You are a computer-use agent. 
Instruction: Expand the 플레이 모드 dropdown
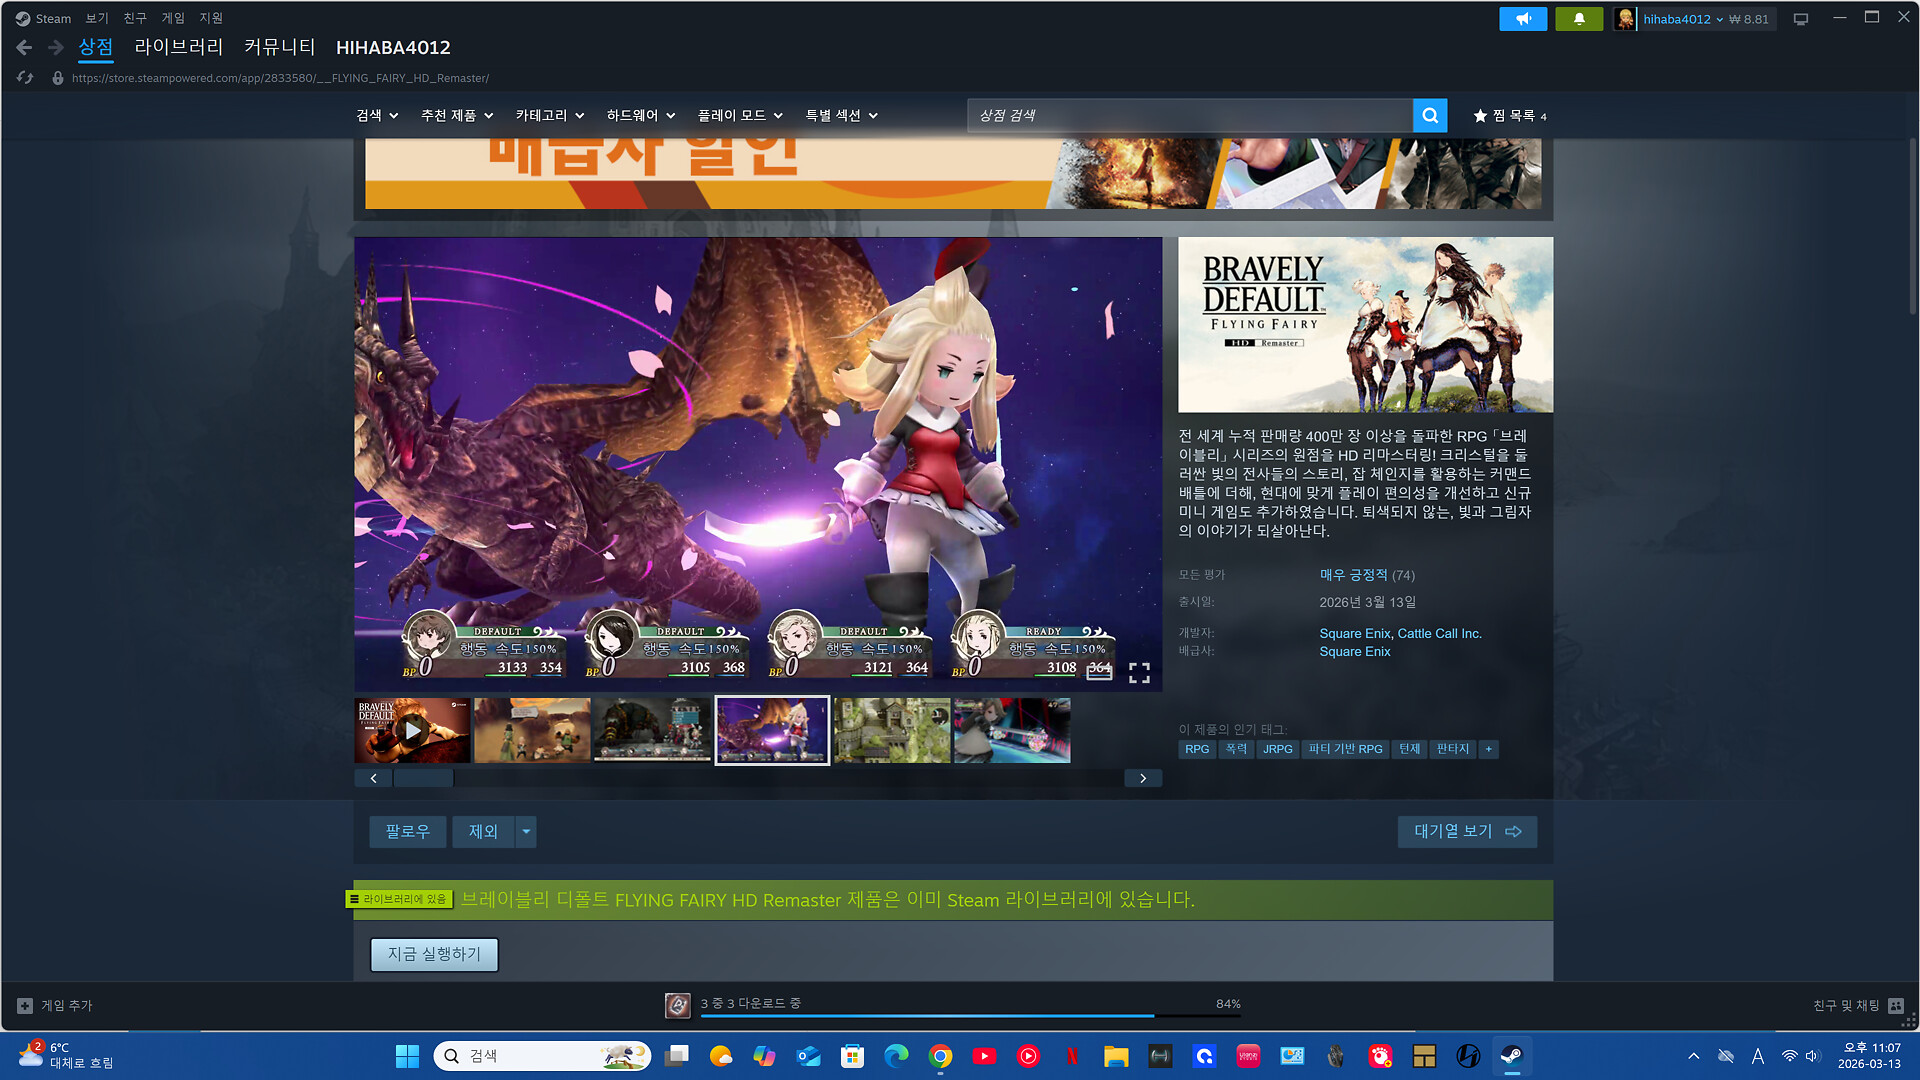coord(739,116)
